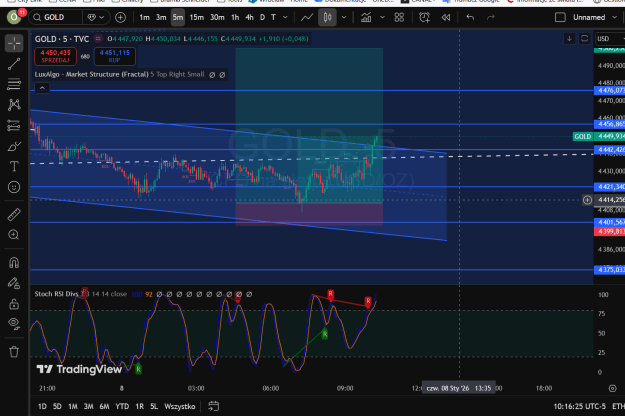
Task: Open chart settings gear on time axis
Action: [x=613, y=388]
